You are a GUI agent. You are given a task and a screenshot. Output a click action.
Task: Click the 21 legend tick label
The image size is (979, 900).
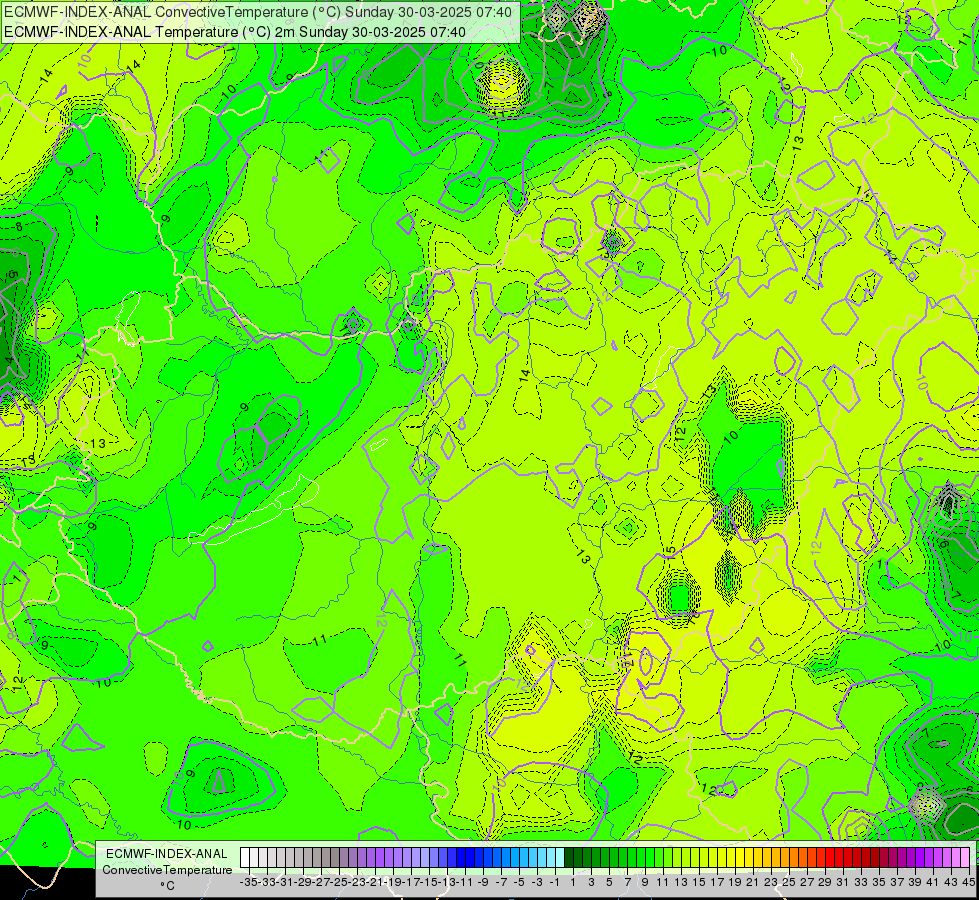[753, 882]
